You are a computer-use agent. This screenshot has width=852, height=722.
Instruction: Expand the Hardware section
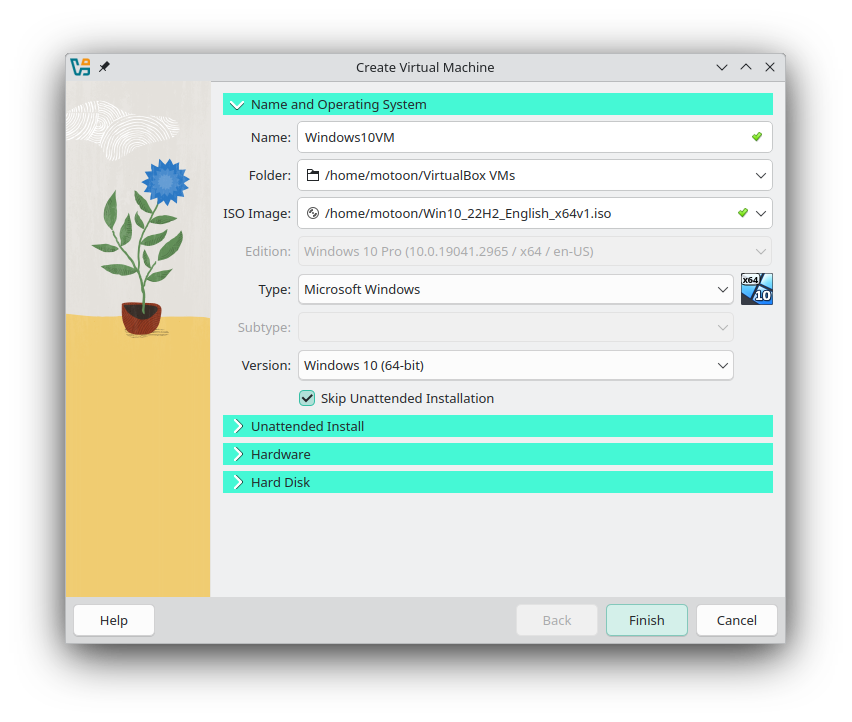[x=498, y=454]
